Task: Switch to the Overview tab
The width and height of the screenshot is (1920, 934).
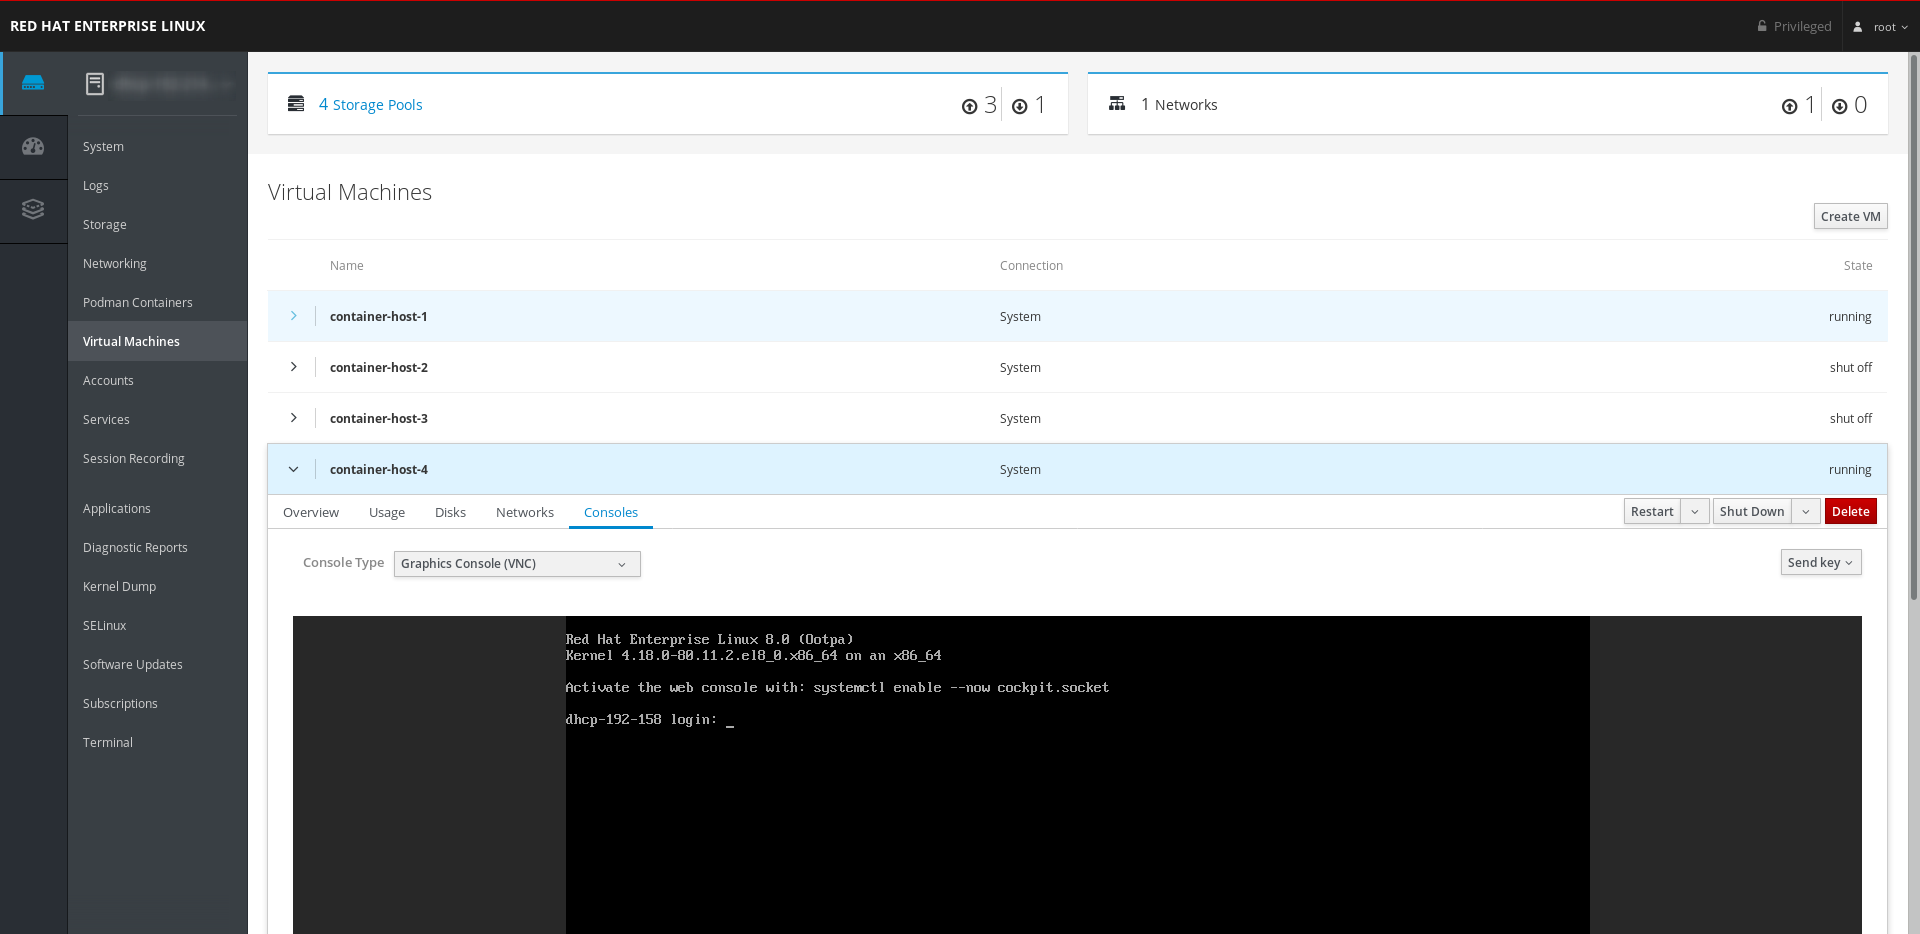Action: [x=310, y=513]
